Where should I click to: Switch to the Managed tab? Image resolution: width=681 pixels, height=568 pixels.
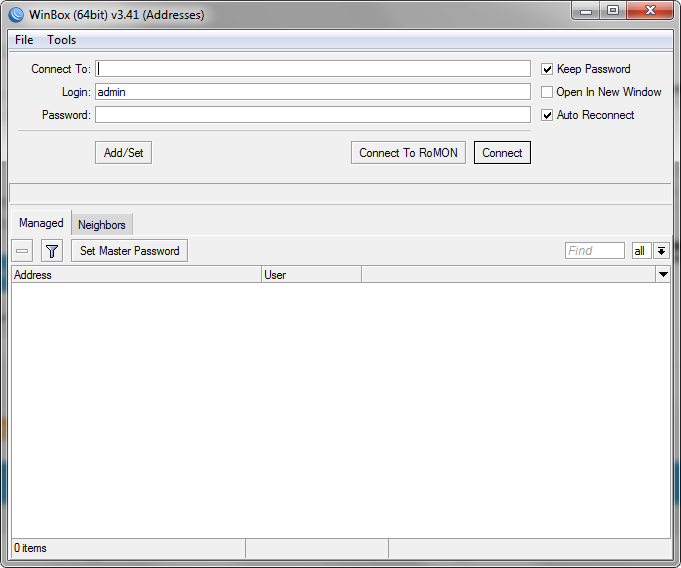[x=41, y=223]
